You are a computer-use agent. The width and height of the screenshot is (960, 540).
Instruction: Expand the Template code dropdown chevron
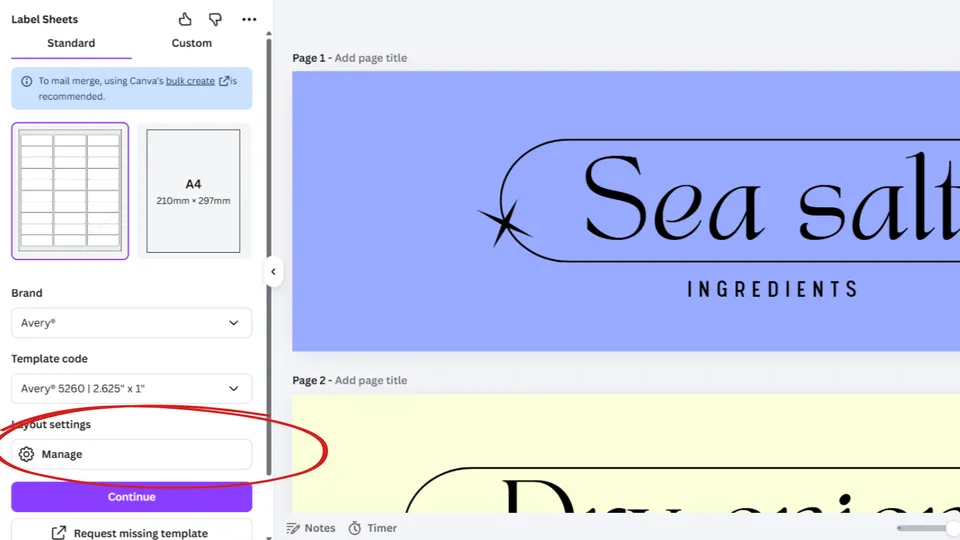coord(234,388)
